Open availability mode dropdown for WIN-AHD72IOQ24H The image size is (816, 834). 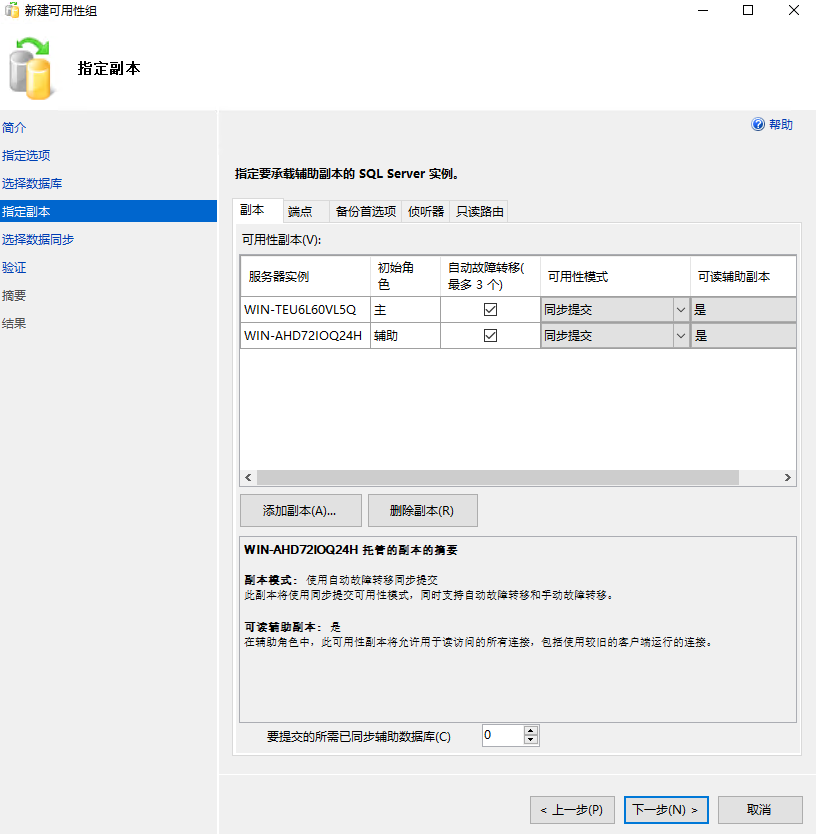coord(680,336)
